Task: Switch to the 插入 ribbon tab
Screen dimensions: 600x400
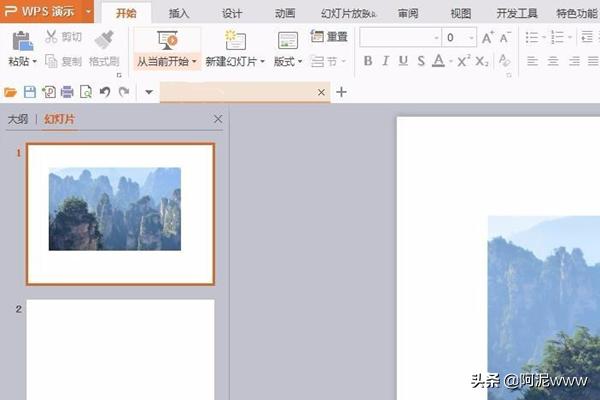Action: [179, 14]
